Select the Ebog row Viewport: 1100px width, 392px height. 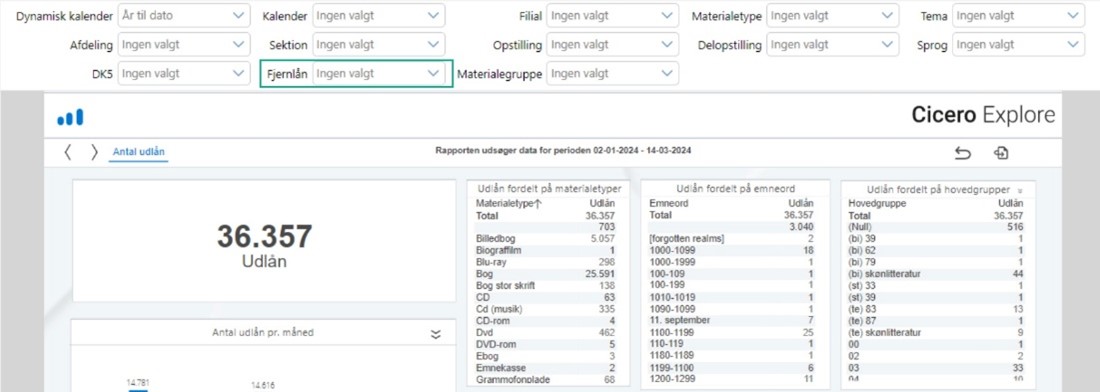coord(545,356)
